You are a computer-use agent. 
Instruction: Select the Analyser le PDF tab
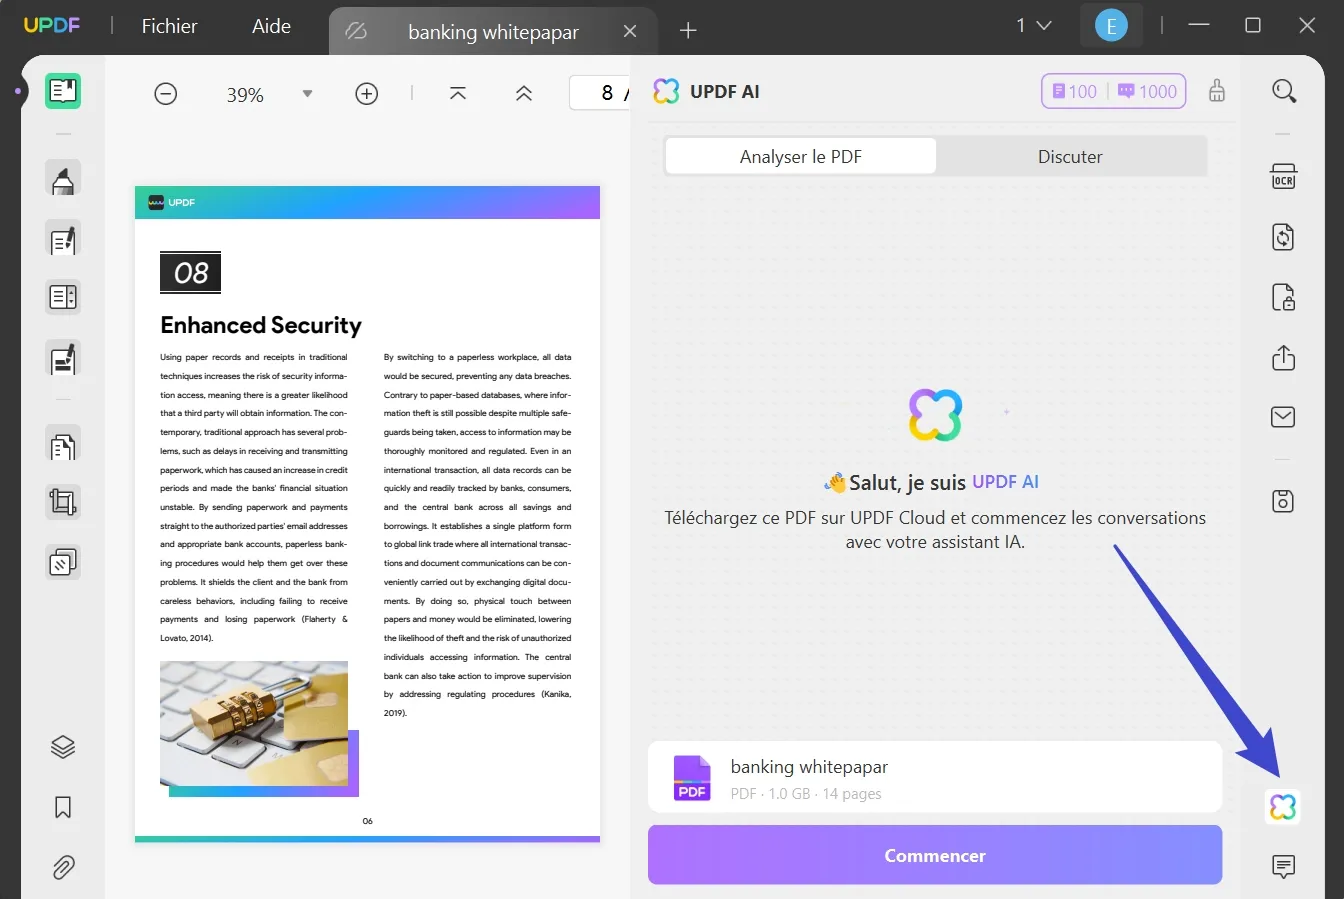(x=801, y=156)
